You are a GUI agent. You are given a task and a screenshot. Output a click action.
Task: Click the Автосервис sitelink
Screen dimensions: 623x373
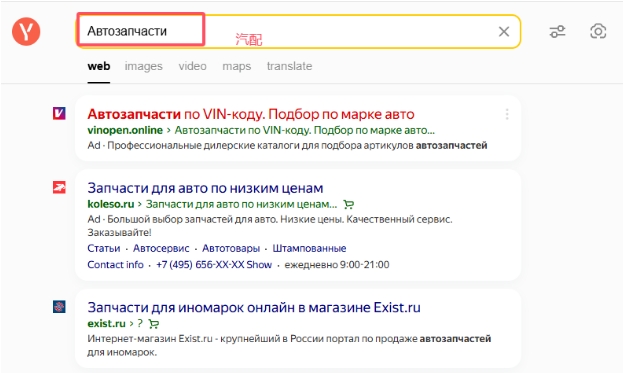pos(161,248)
